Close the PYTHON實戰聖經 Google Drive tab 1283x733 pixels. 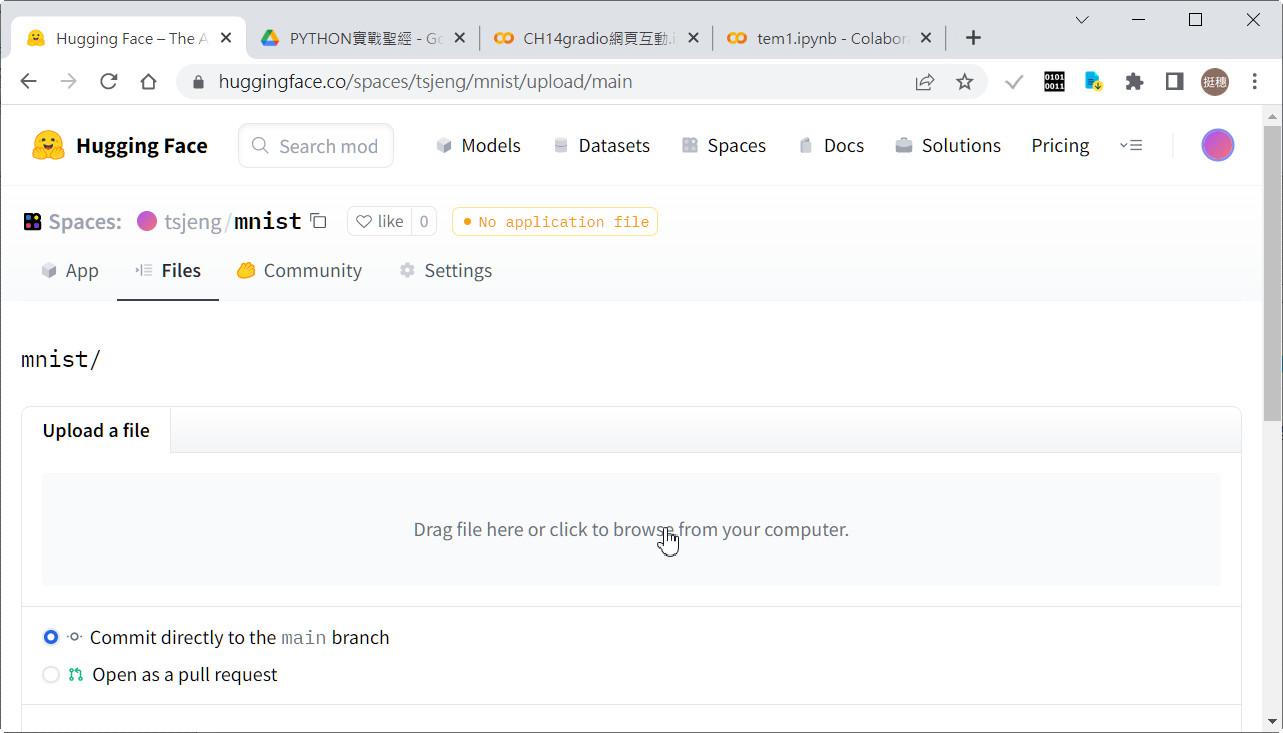point(459,38)
